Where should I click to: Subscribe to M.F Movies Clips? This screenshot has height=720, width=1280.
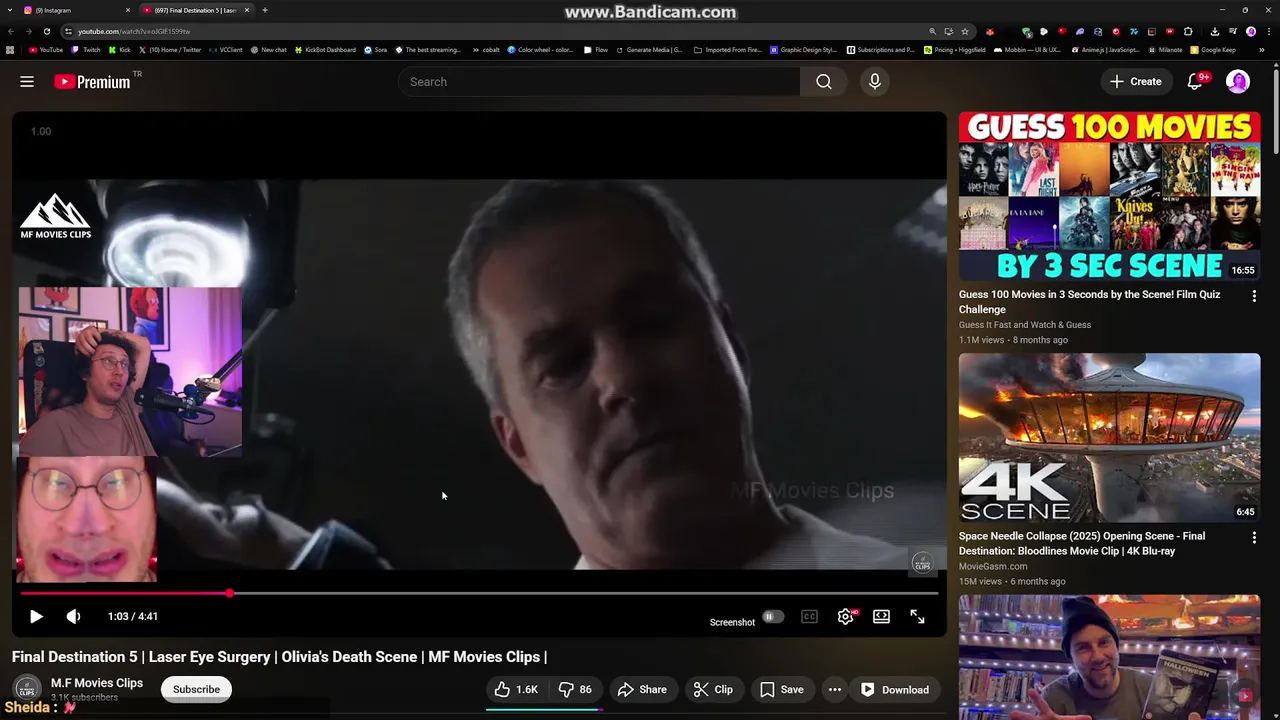pos(196,689)
